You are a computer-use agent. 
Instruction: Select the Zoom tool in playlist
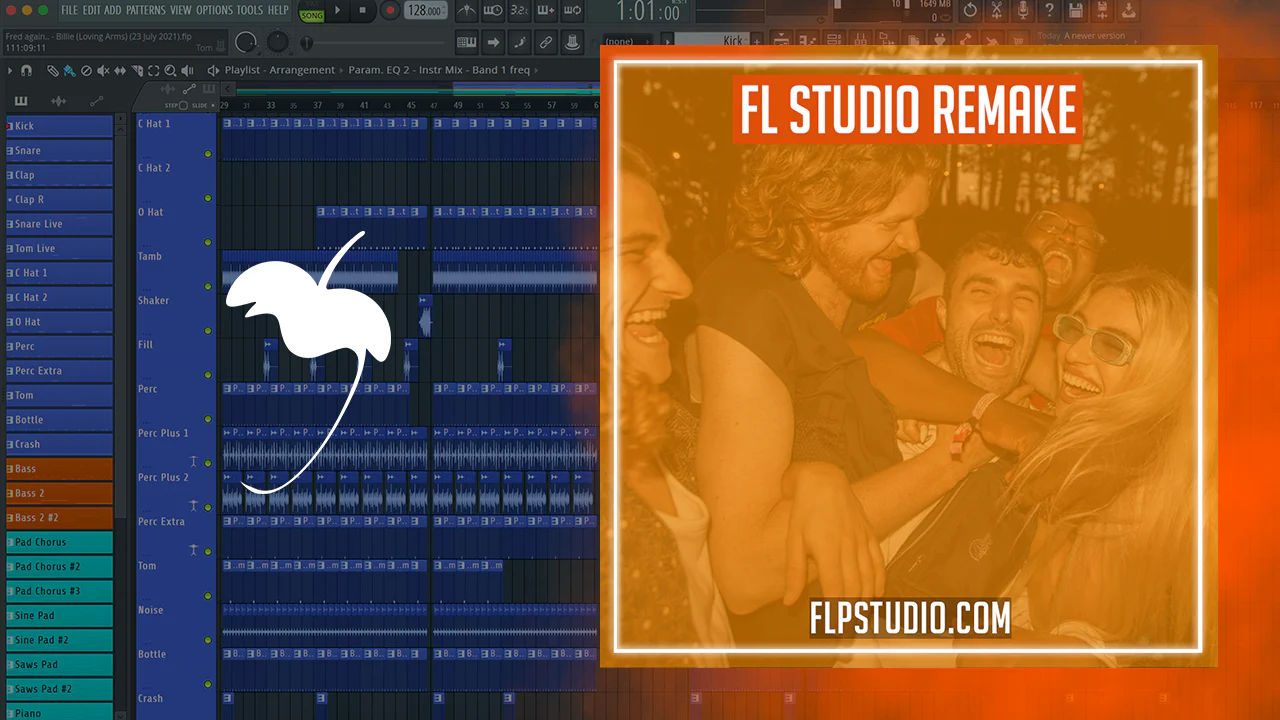click(170, 71)
